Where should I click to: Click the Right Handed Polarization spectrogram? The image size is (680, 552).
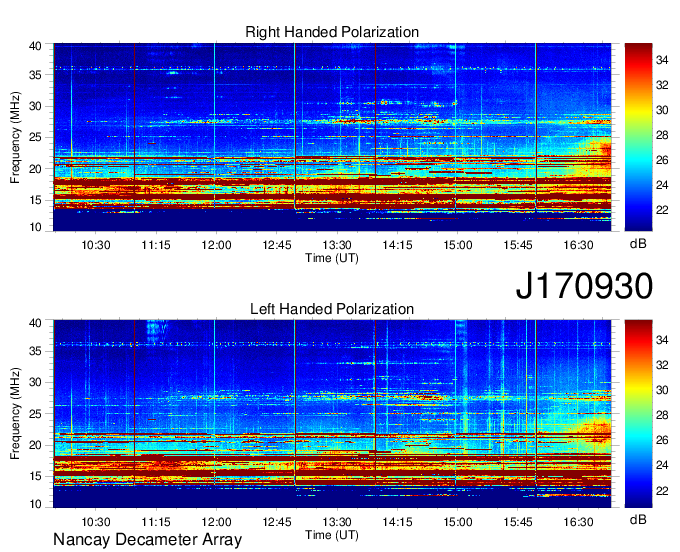[x=332, y=137]
